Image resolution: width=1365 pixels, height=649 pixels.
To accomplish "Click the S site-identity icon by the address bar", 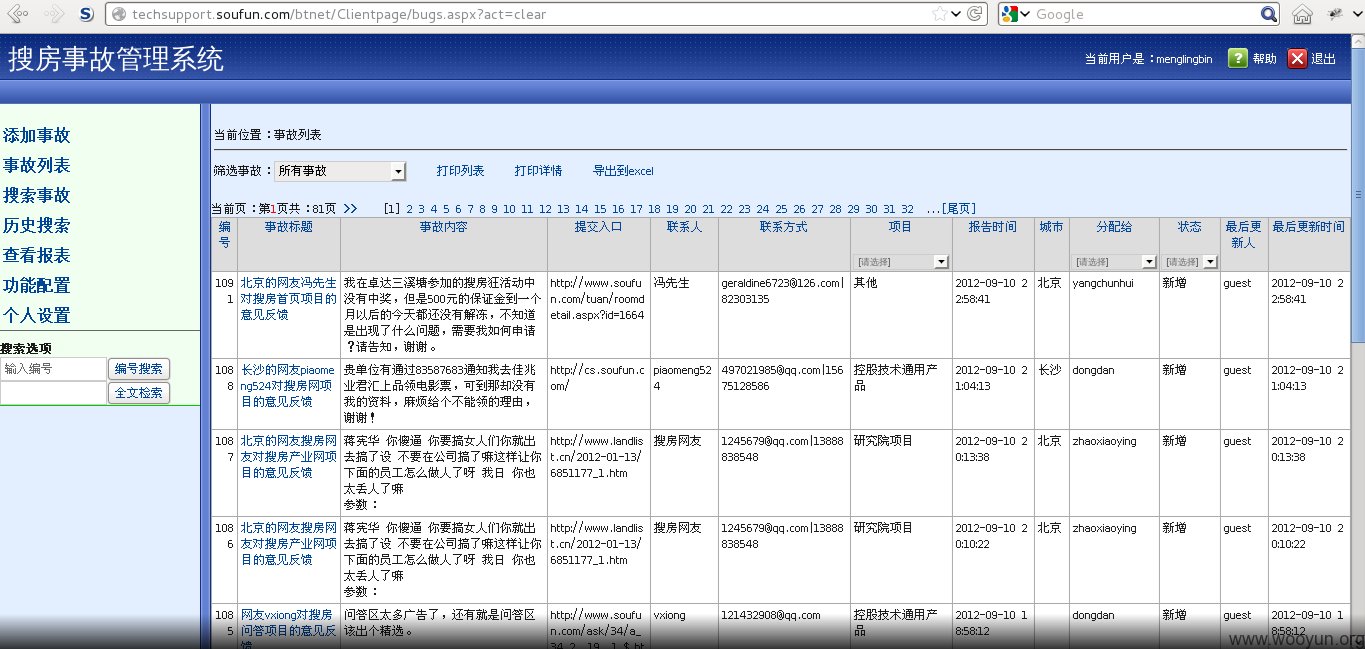I will tap(87, 14).
